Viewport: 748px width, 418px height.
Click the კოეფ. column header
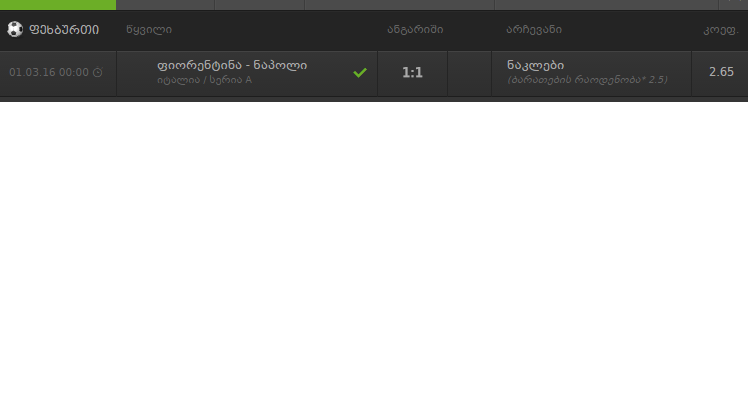[x=721, y=30]
